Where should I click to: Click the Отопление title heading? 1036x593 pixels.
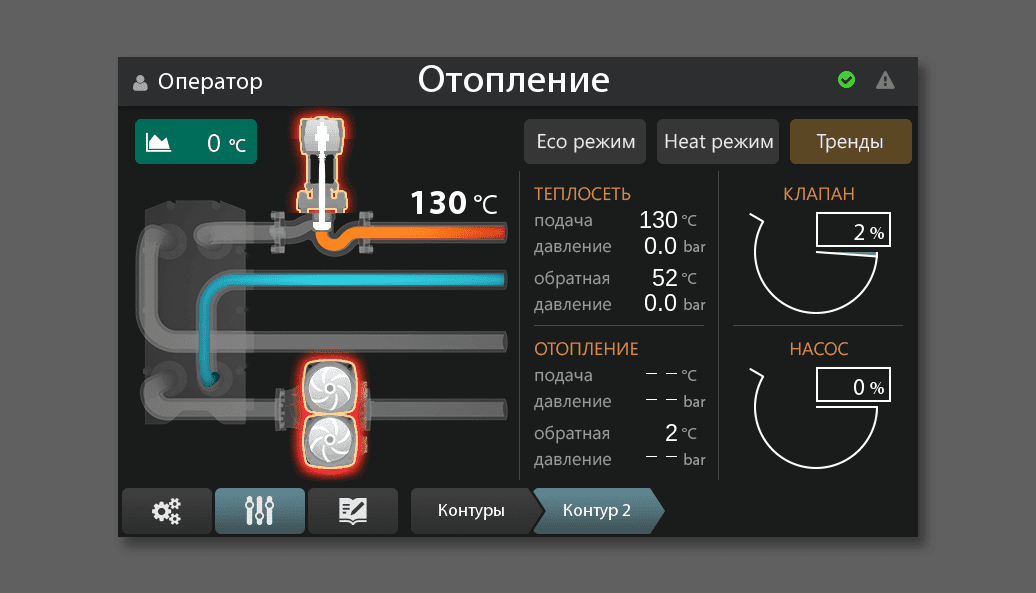(513, 80)
